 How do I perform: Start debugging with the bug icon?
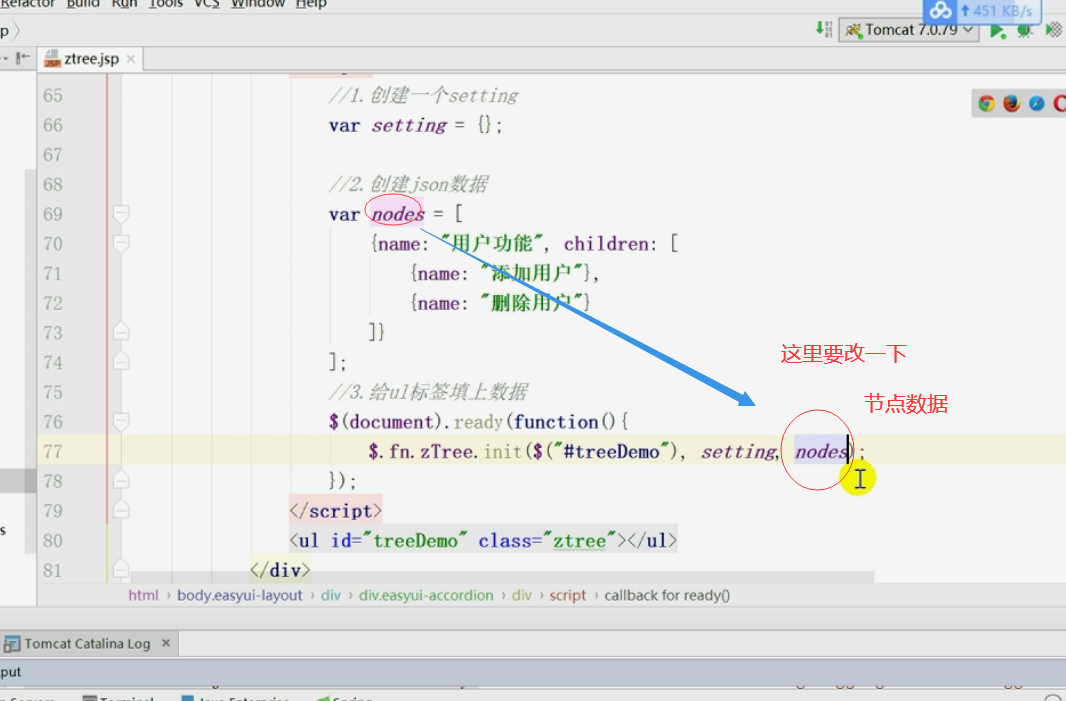point(1024,31)
